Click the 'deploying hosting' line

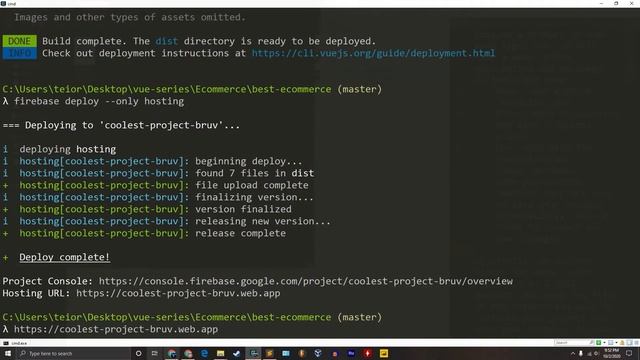pos(68,149)
